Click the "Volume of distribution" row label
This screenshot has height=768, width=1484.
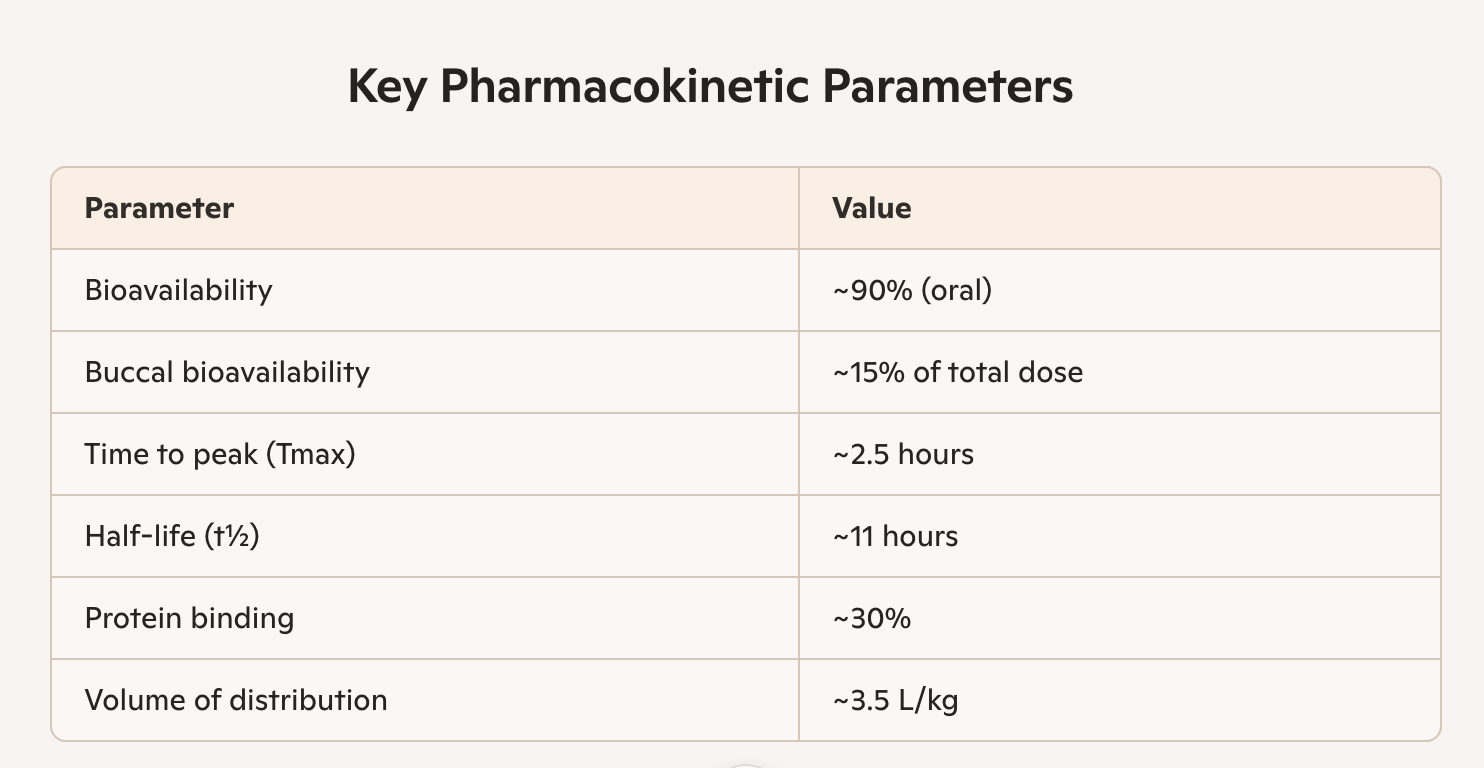click(x=236, y=700)
